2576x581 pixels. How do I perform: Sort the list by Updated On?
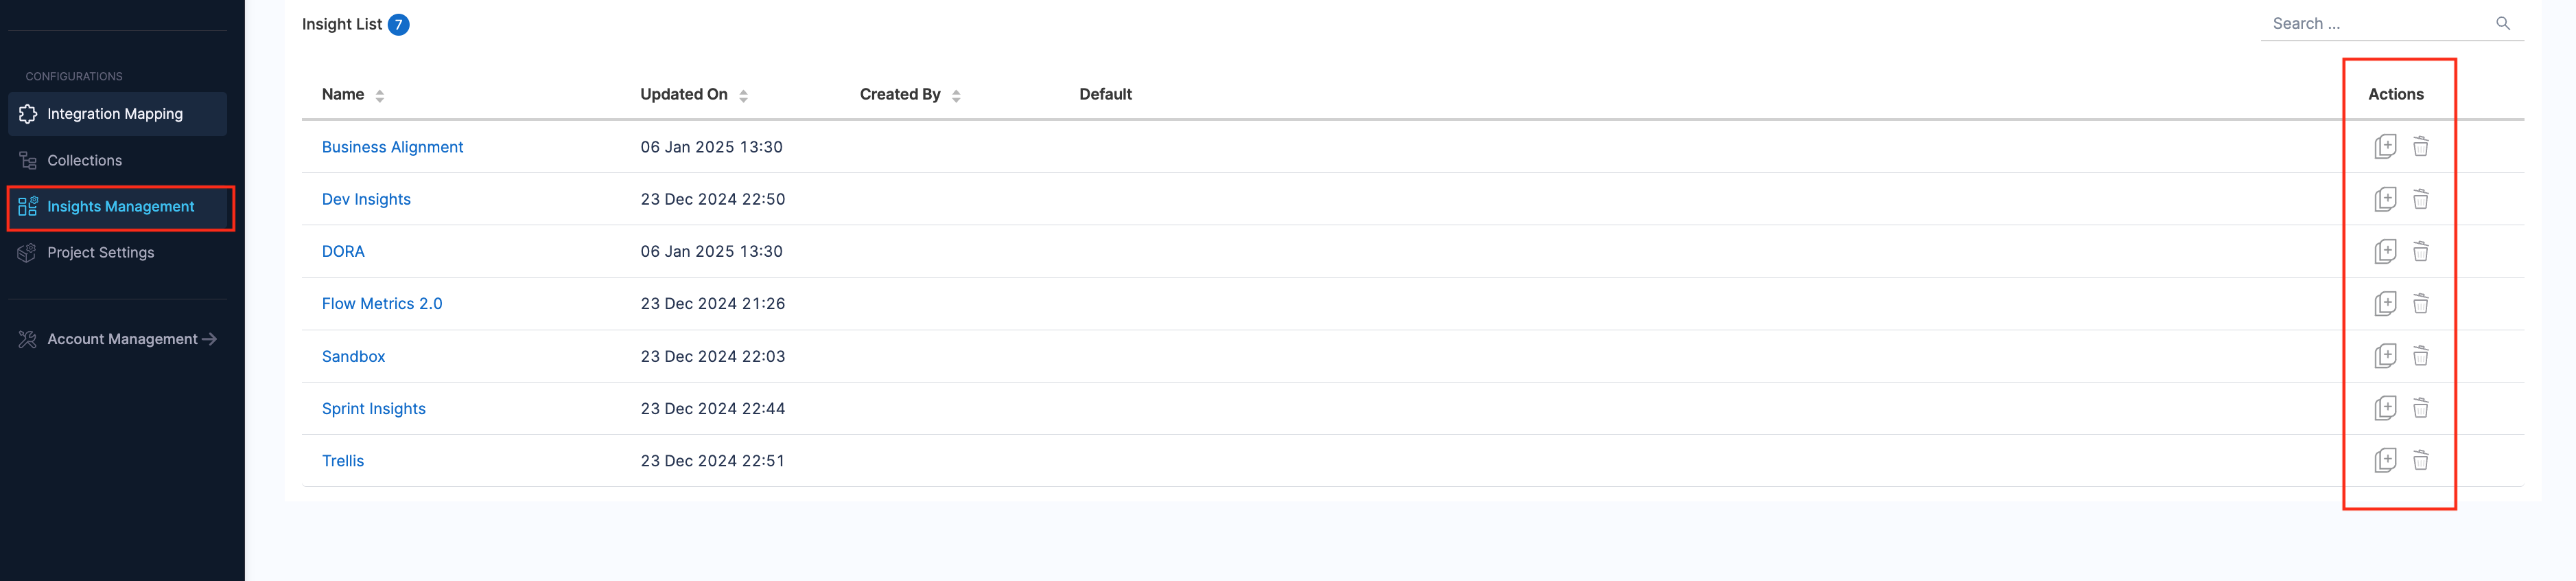(743, 96)
